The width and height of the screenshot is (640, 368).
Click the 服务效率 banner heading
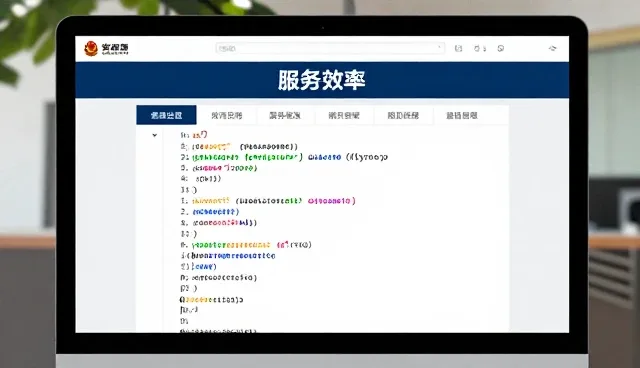(322, 80)
